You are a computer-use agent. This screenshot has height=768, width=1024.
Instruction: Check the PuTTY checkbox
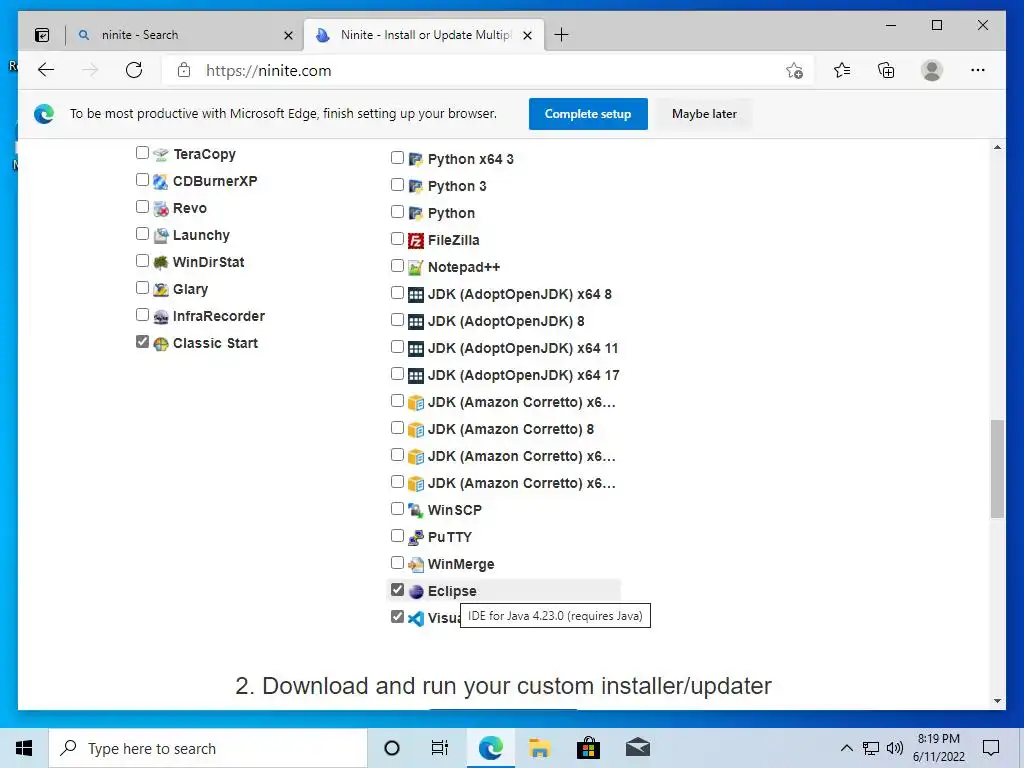coord(397,536)
